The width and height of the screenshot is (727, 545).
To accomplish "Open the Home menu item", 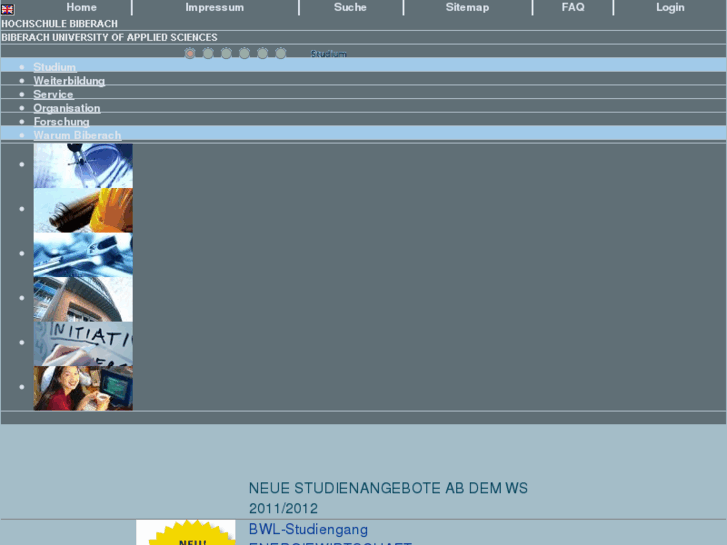I will 82,7.
